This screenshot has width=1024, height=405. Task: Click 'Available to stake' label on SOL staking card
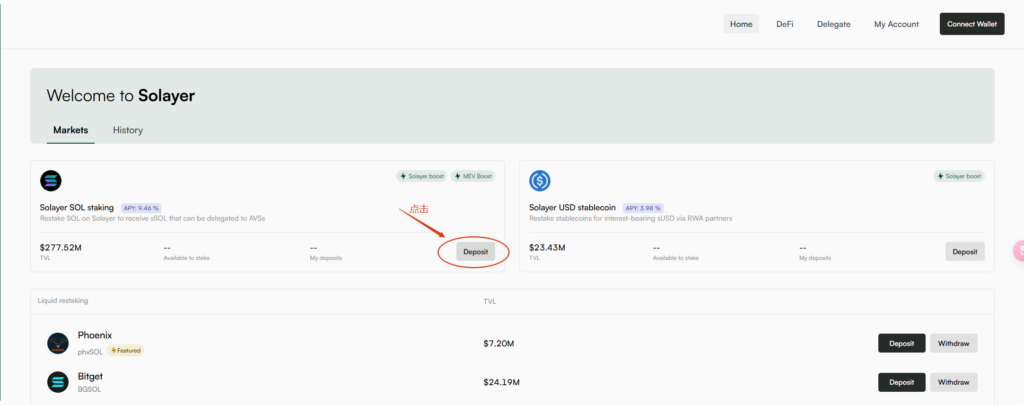pyautogui.click(x=186, y=258)
